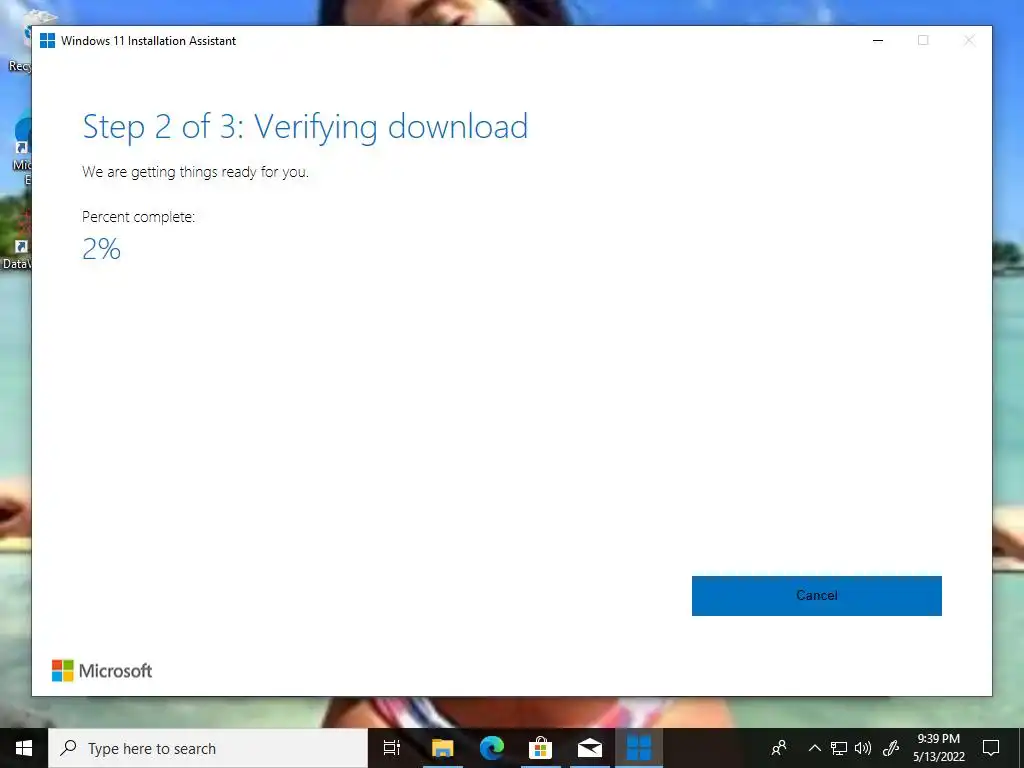The width and height of the screenshot is (1024, 768).
Task: Cancel the Windows 11 installation
Action: coord(816,596)
